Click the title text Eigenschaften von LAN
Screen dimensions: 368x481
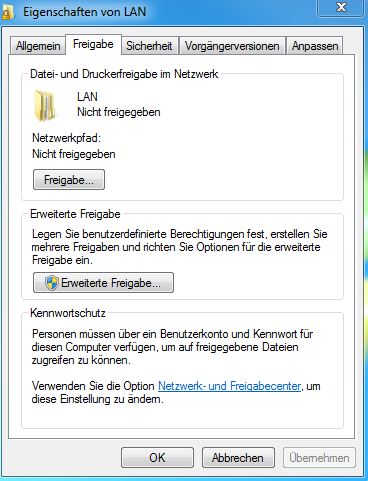85,12
